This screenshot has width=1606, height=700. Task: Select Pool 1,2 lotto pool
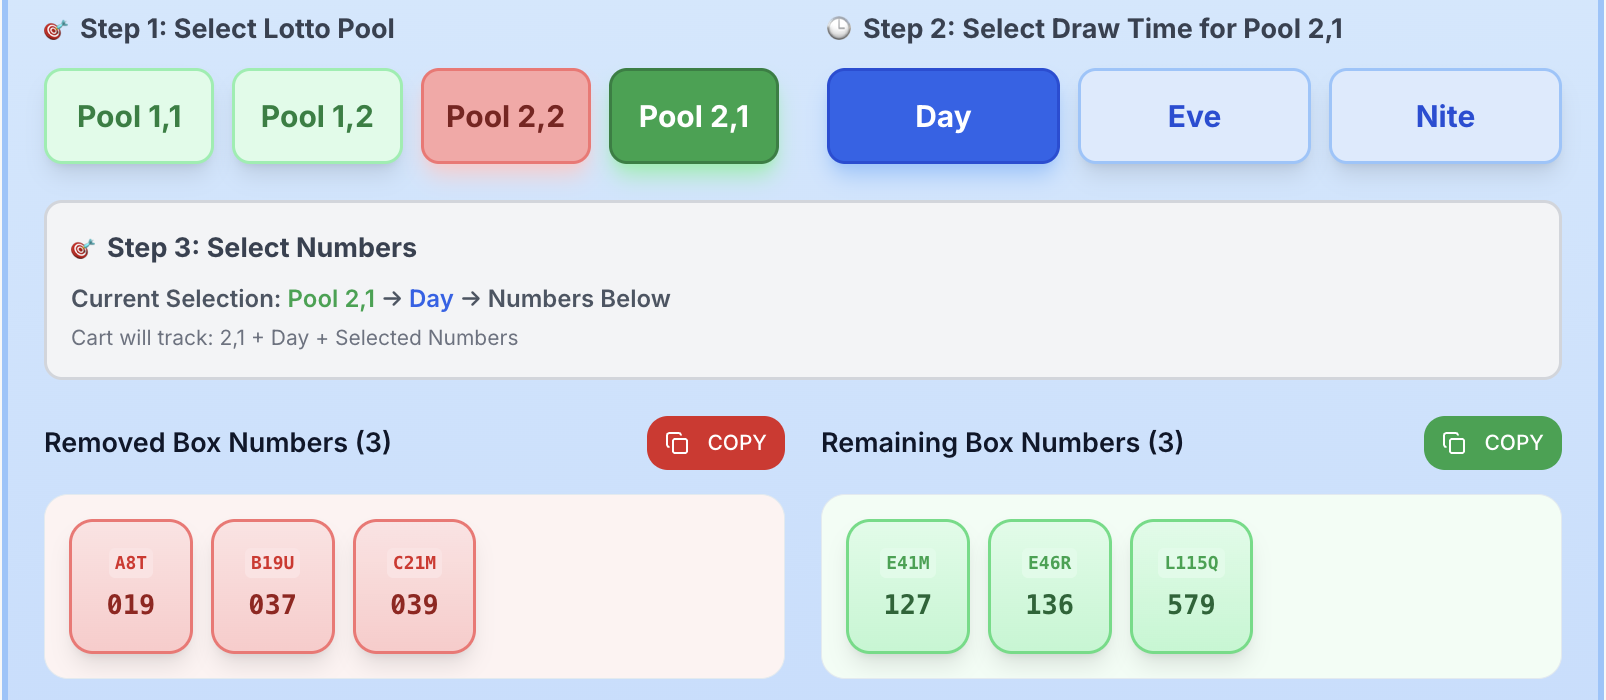pos(317,116)
